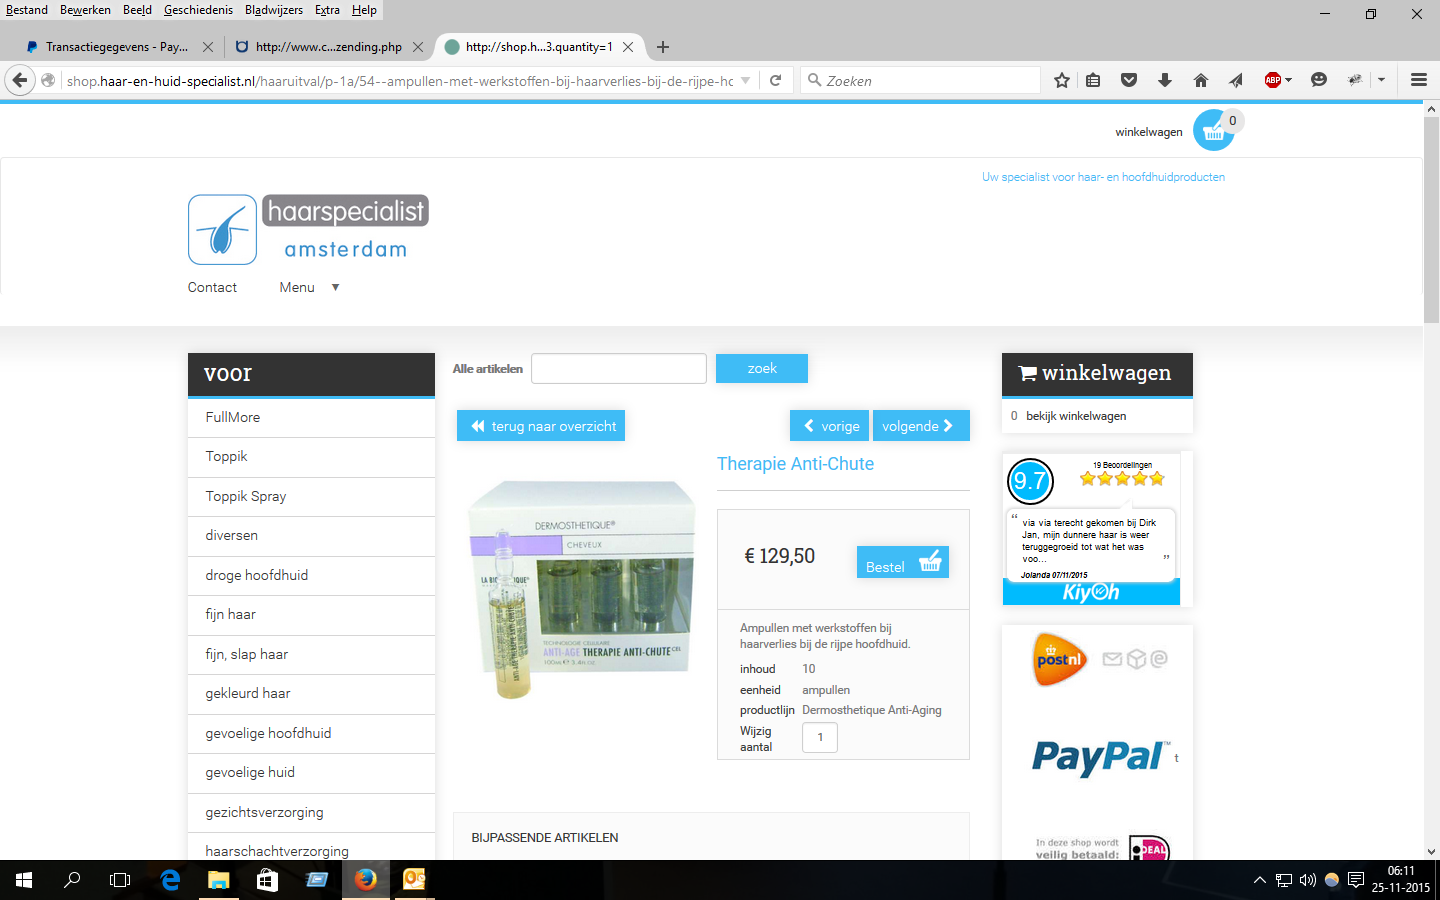The image size is (1440, 900).
Task: Click the chat smiley toolbar icon
Action: click(x=1319, y=81)
